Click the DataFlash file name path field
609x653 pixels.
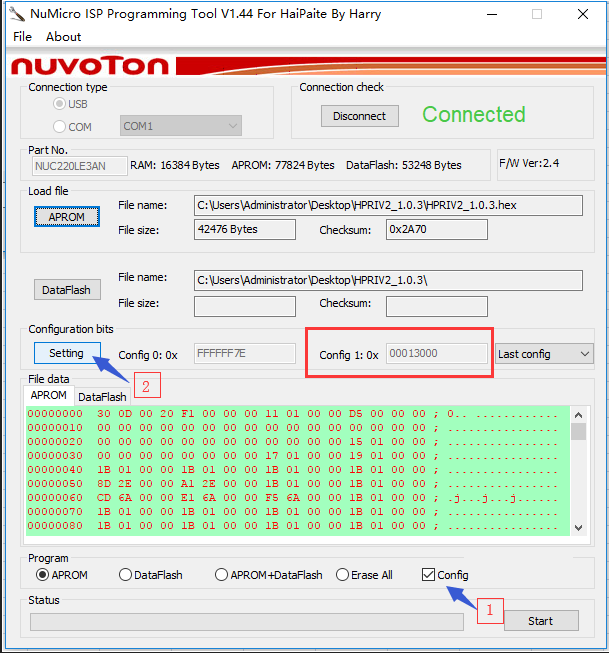pyautogui.click(x=388, y=280)
